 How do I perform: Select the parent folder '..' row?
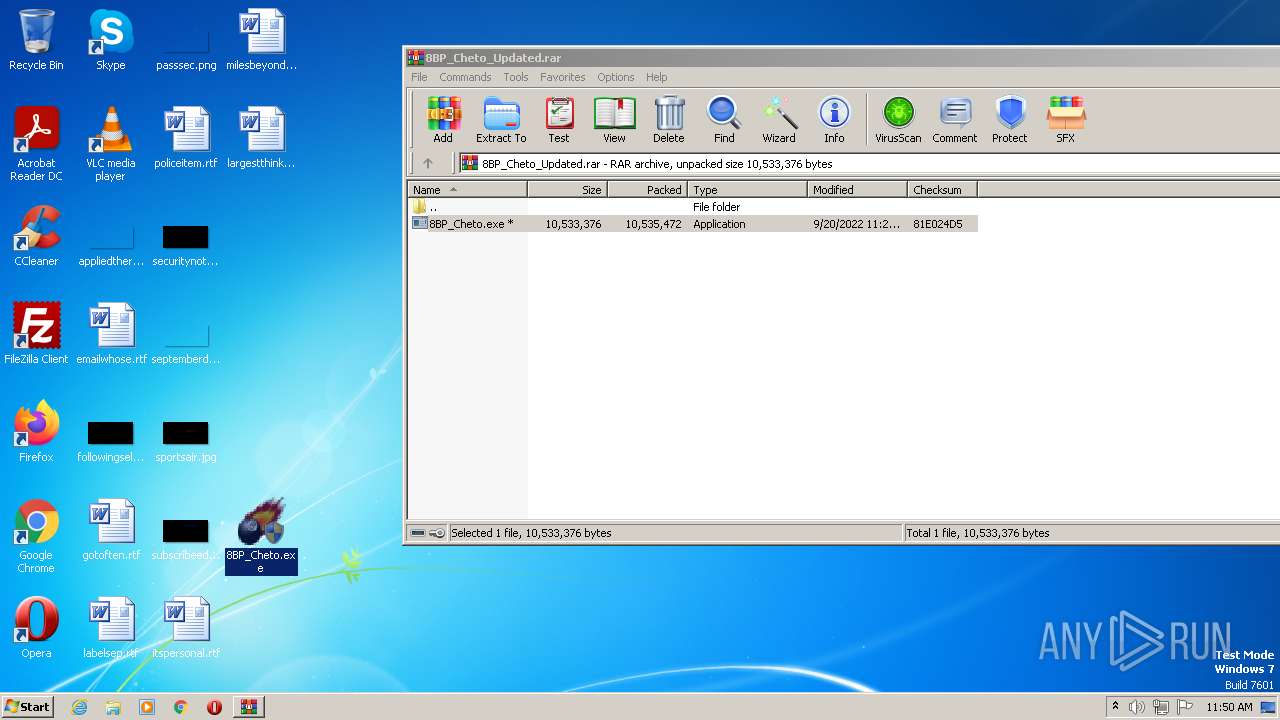coord(692,207)
